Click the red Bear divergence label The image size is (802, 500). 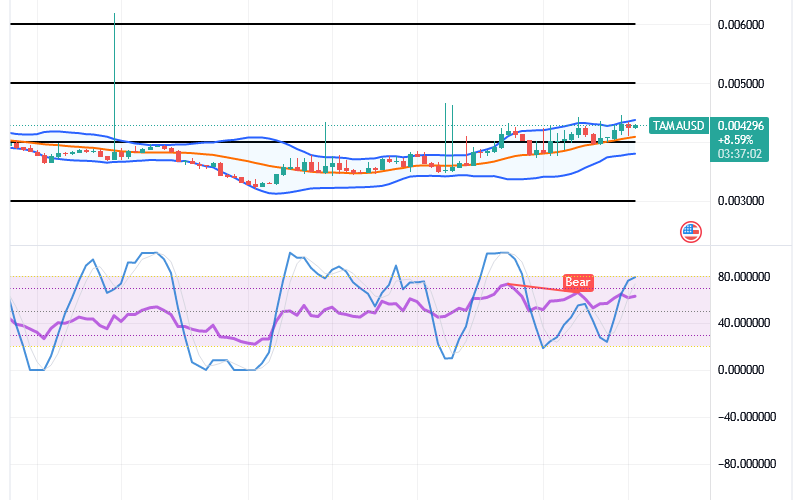click(578, 282)
